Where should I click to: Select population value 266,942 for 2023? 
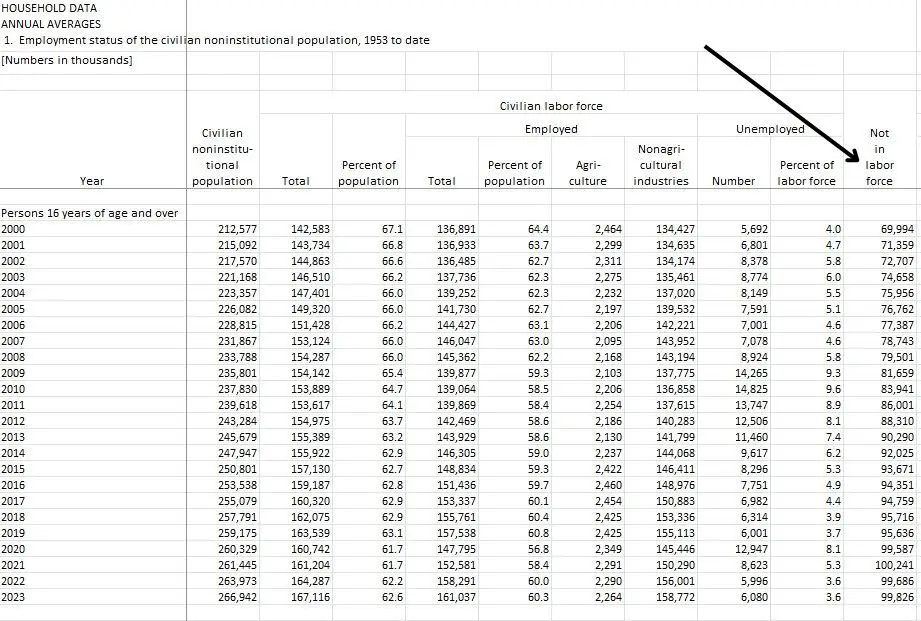[237, 597]
